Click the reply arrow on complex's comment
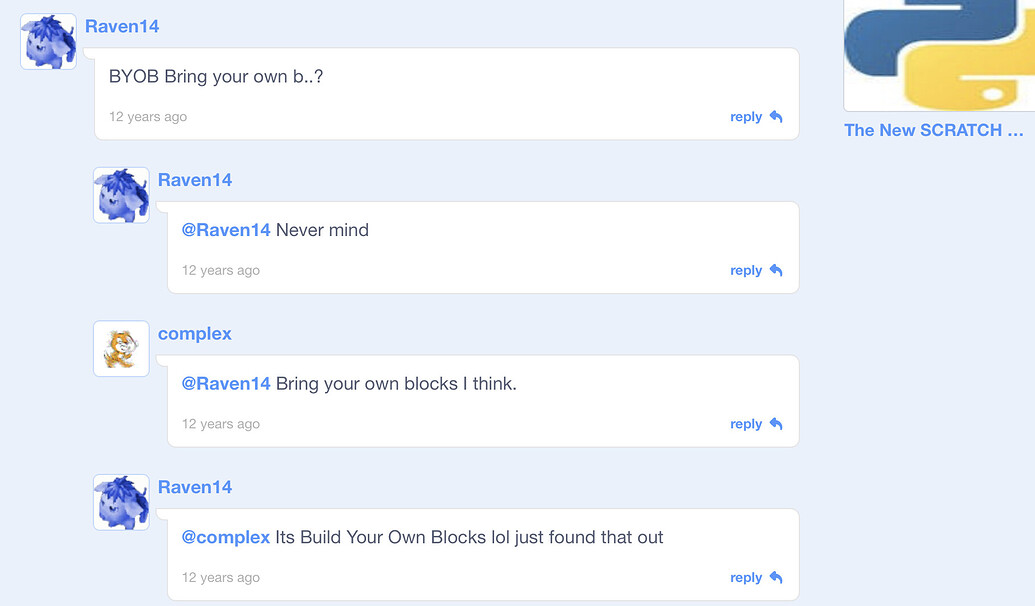 coord(778,423)
